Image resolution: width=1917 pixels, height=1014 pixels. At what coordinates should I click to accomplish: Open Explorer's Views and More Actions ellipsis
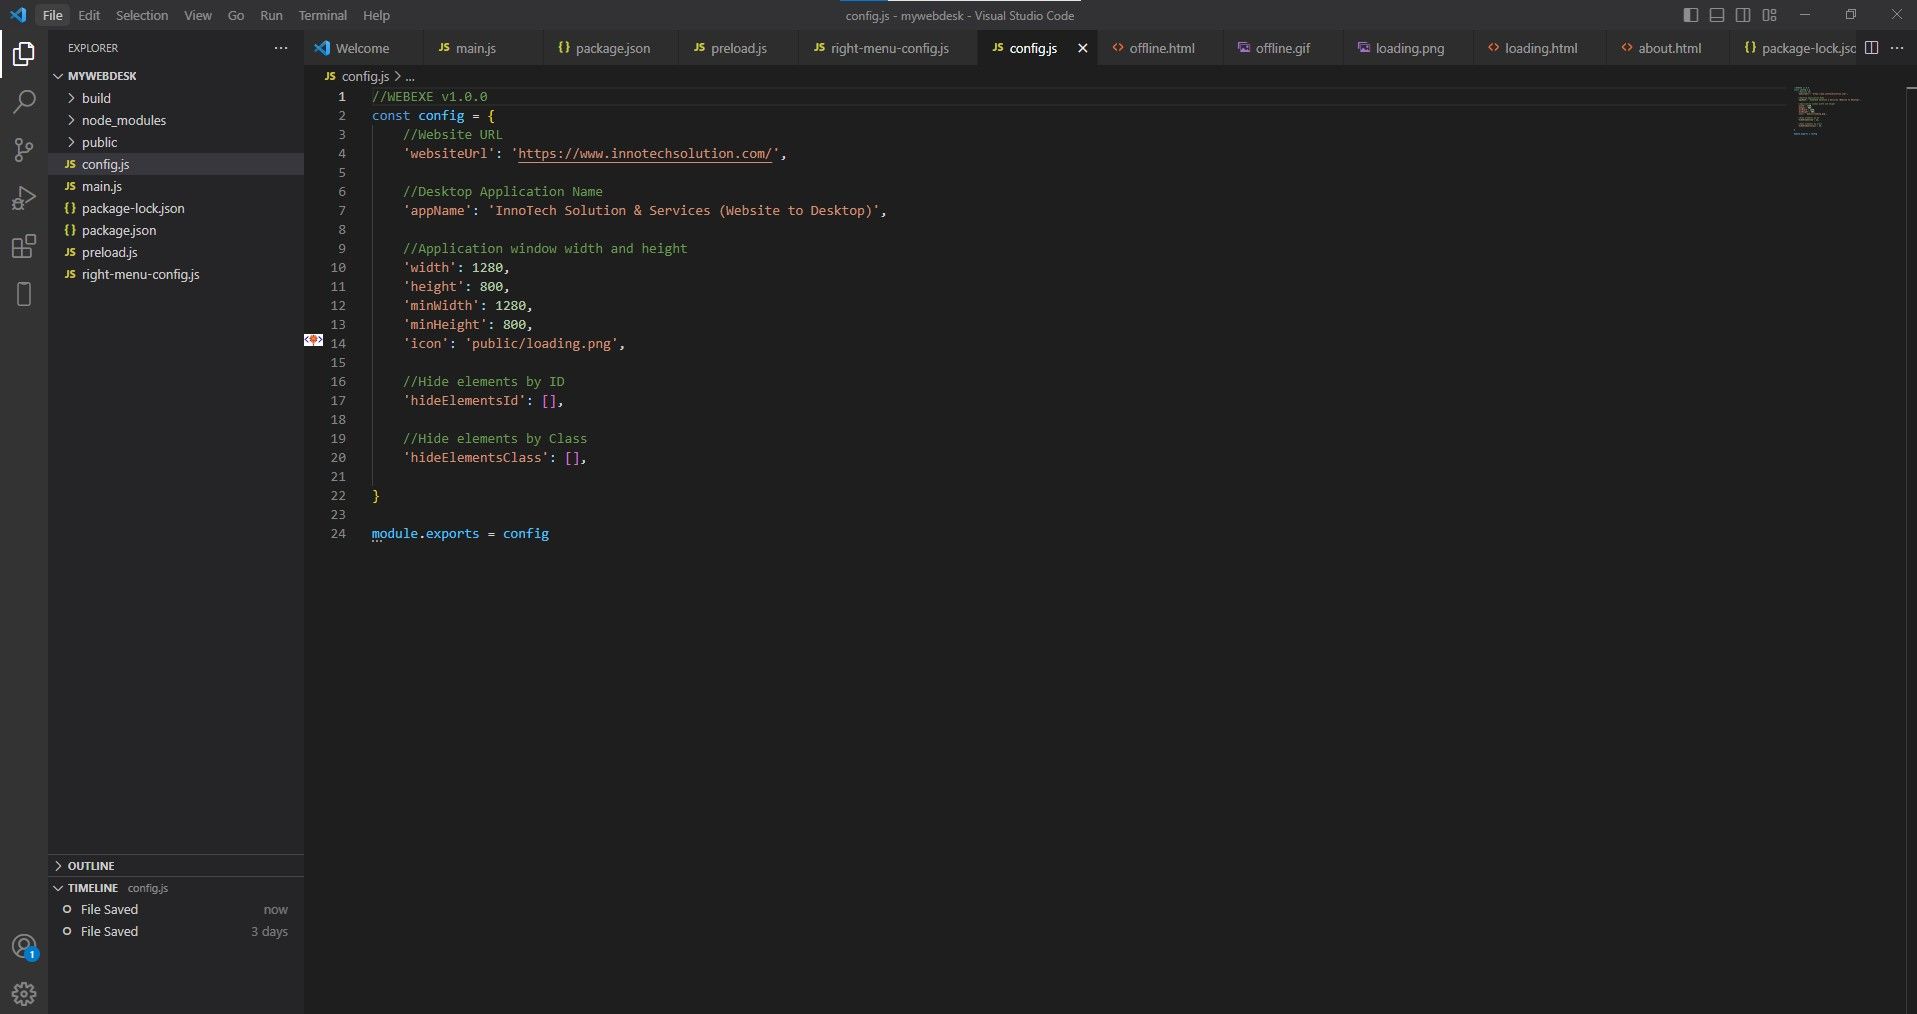tap(281, 48)
